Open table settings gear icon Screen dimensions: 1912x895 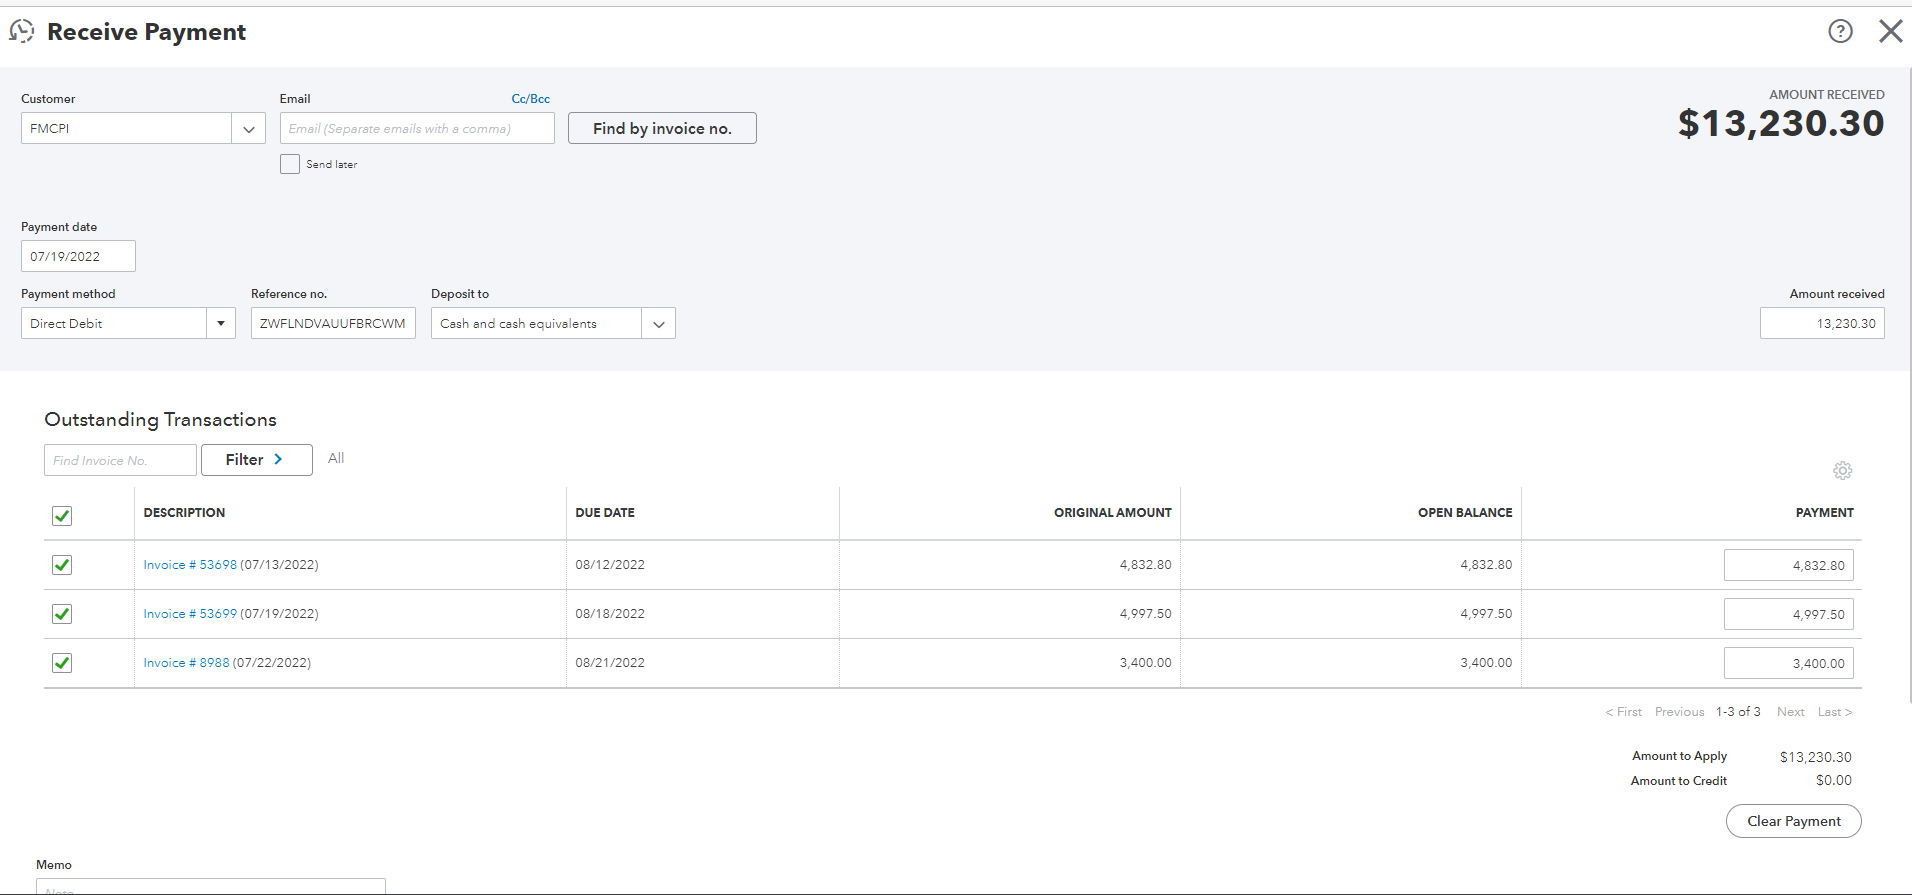point(1842,470)
